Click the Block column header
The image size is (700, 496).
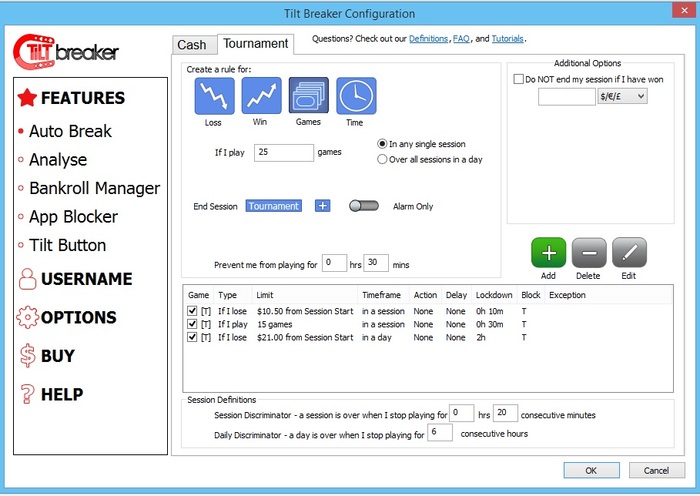click(x=531, y=295)
